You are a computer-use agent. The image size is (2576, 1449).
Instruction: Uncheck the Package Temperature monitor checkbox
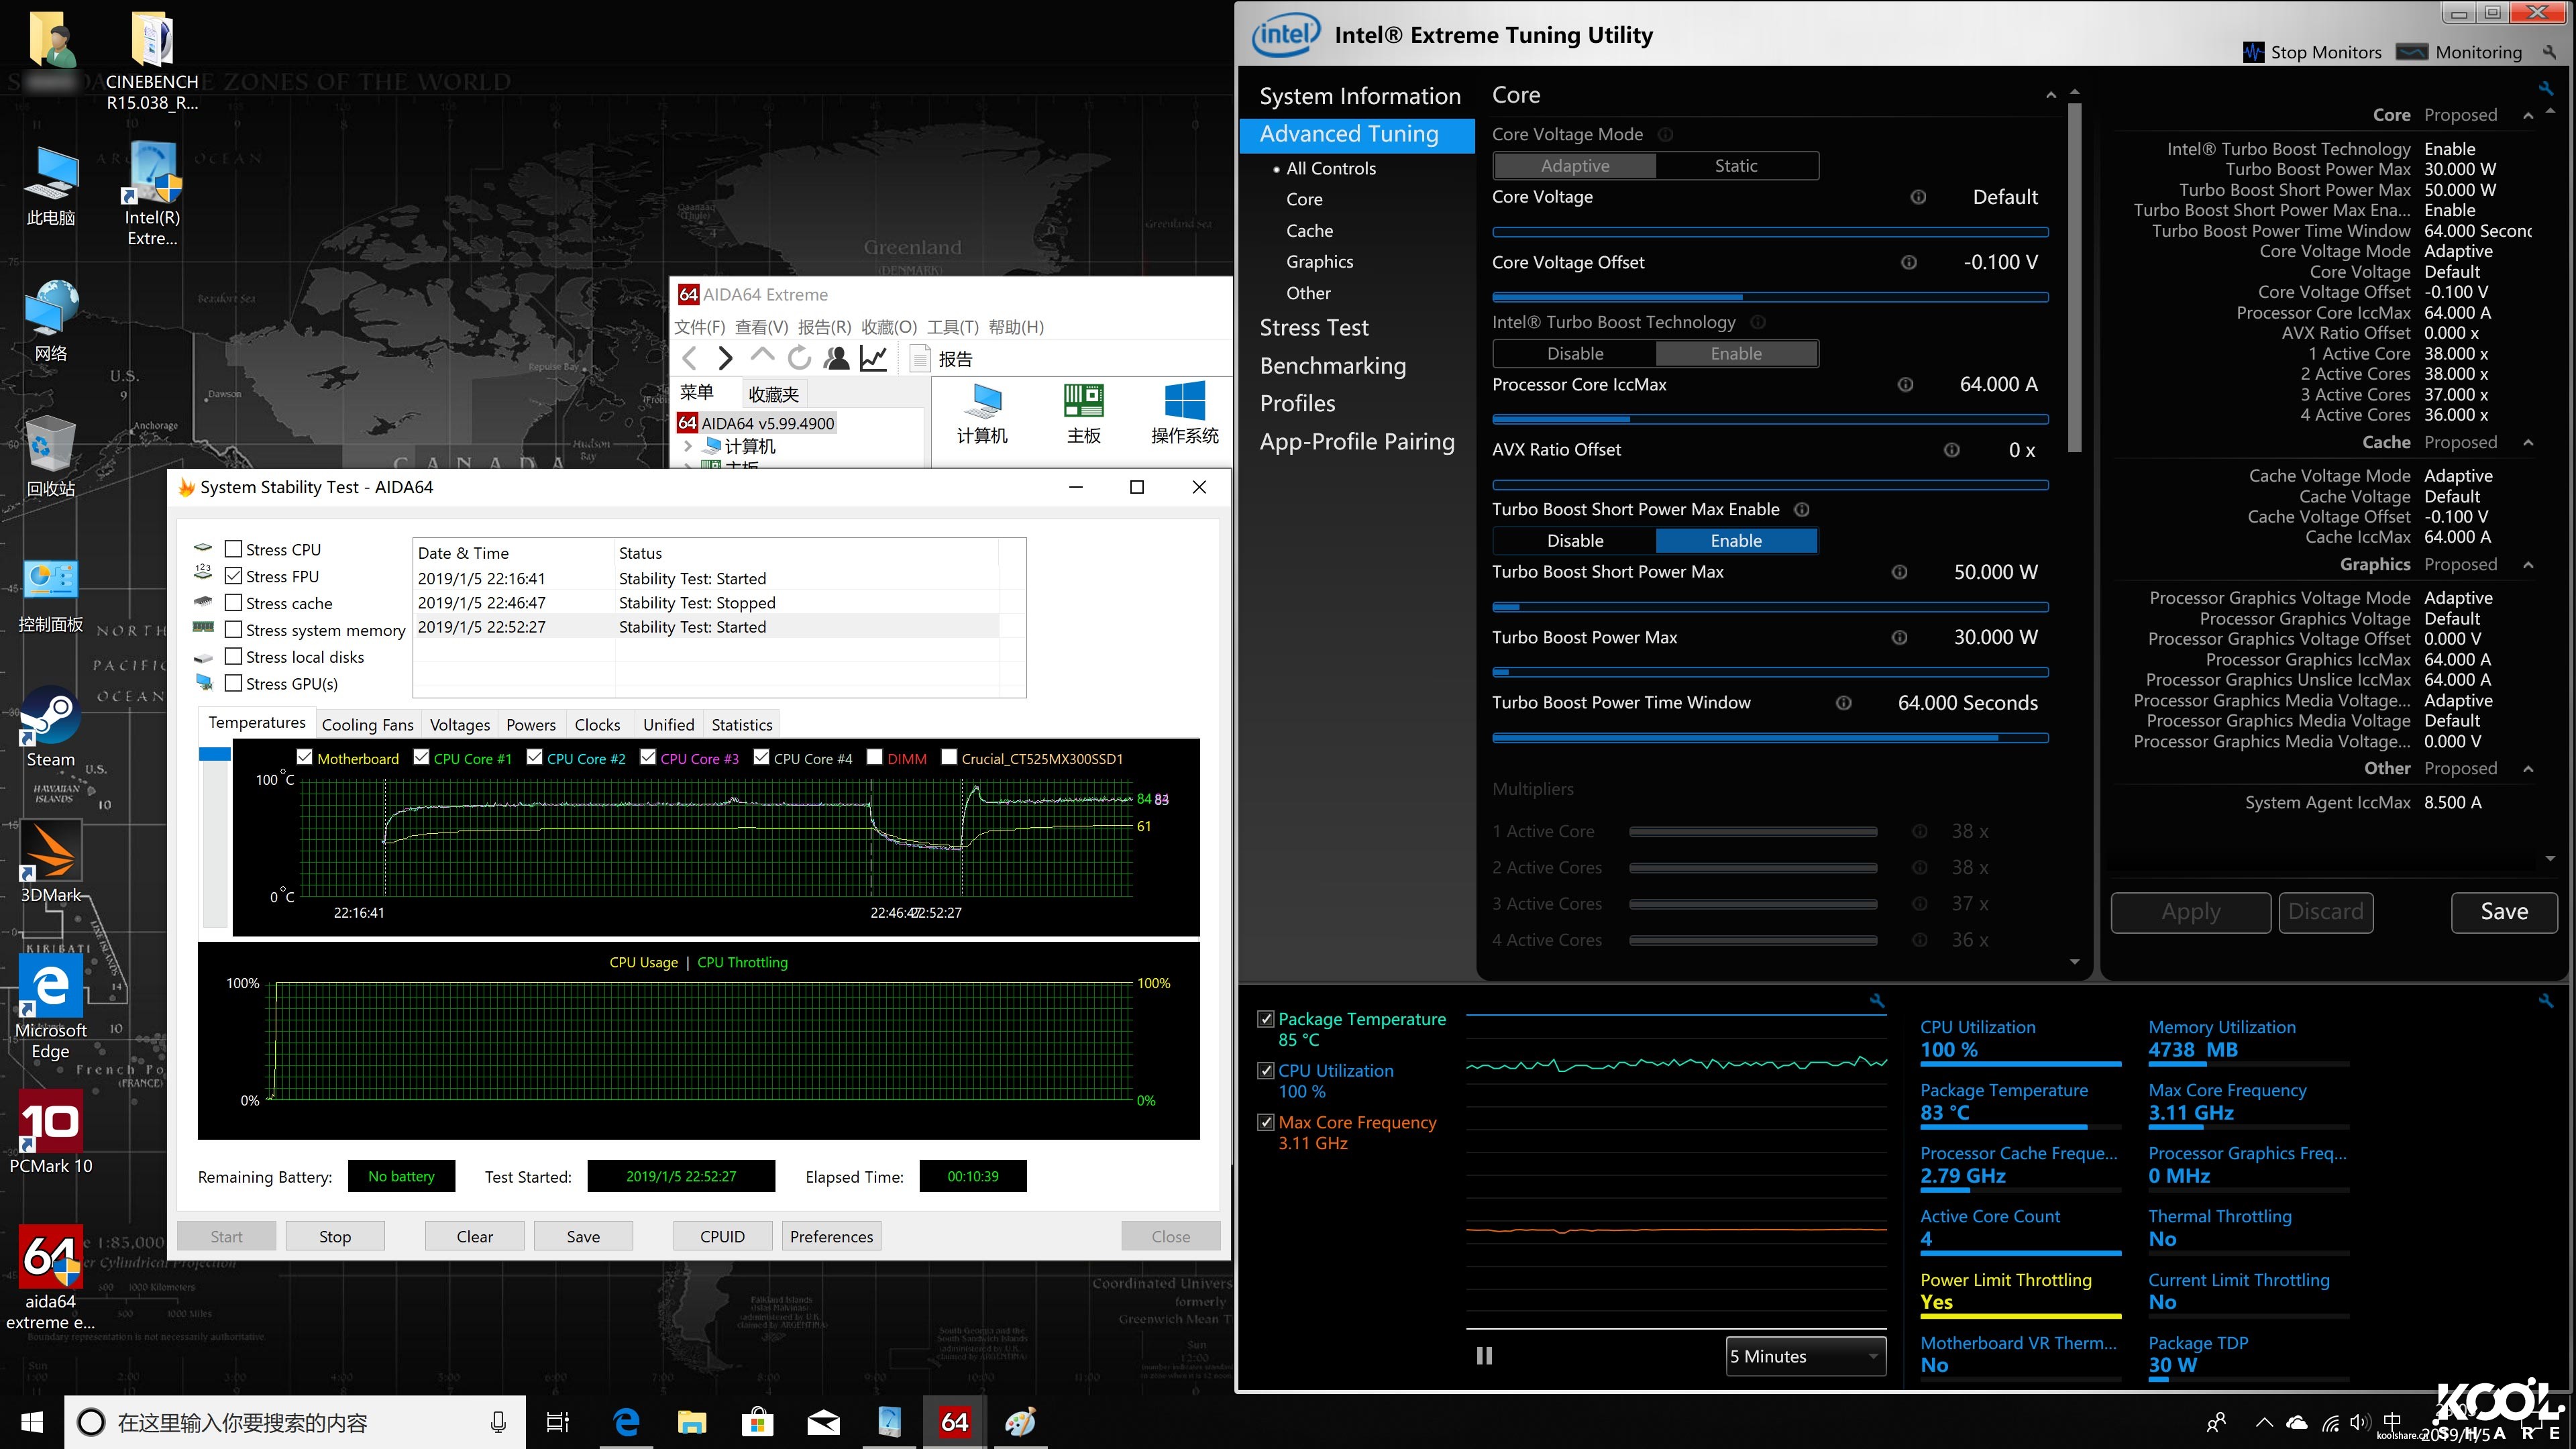1266,1019
